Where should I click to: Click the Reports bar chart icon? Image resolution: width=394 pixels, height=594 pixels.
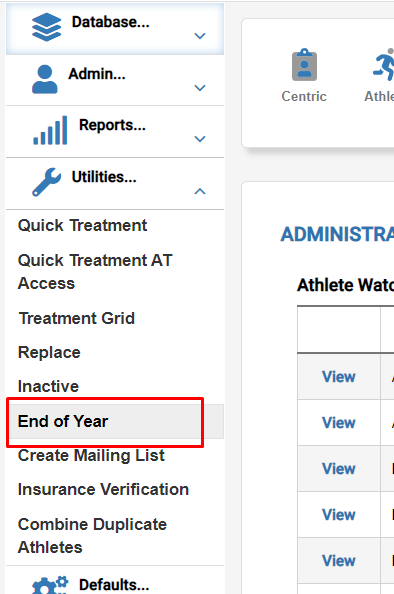click(x=50, y=130)
